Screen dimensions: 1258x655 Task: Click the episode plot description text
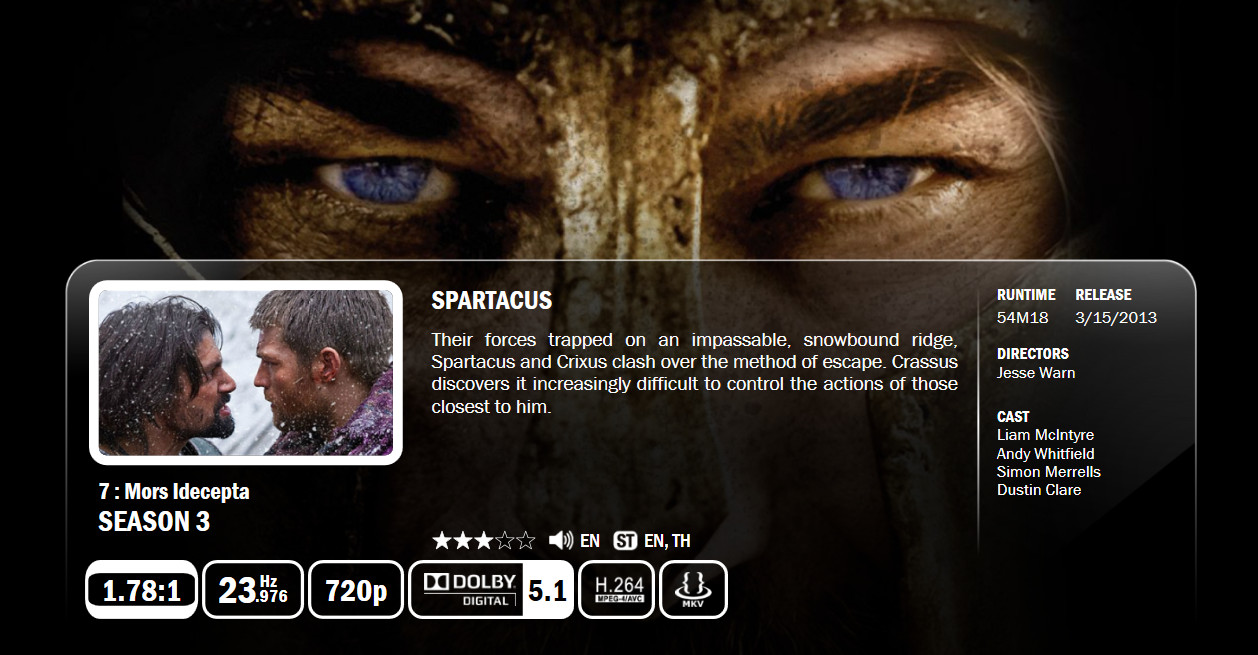(x=694, y=372)
